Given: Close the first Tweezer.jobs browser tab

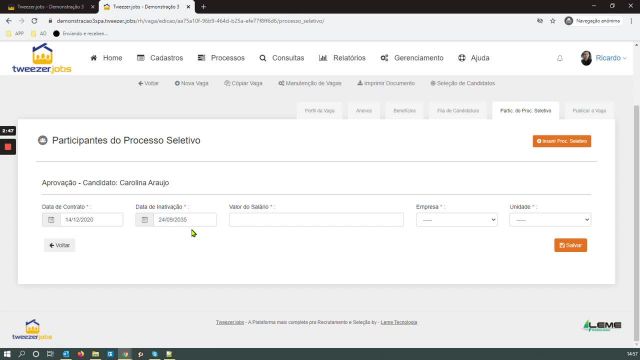Looking at the screenshot, I should [x=93, y=7].
